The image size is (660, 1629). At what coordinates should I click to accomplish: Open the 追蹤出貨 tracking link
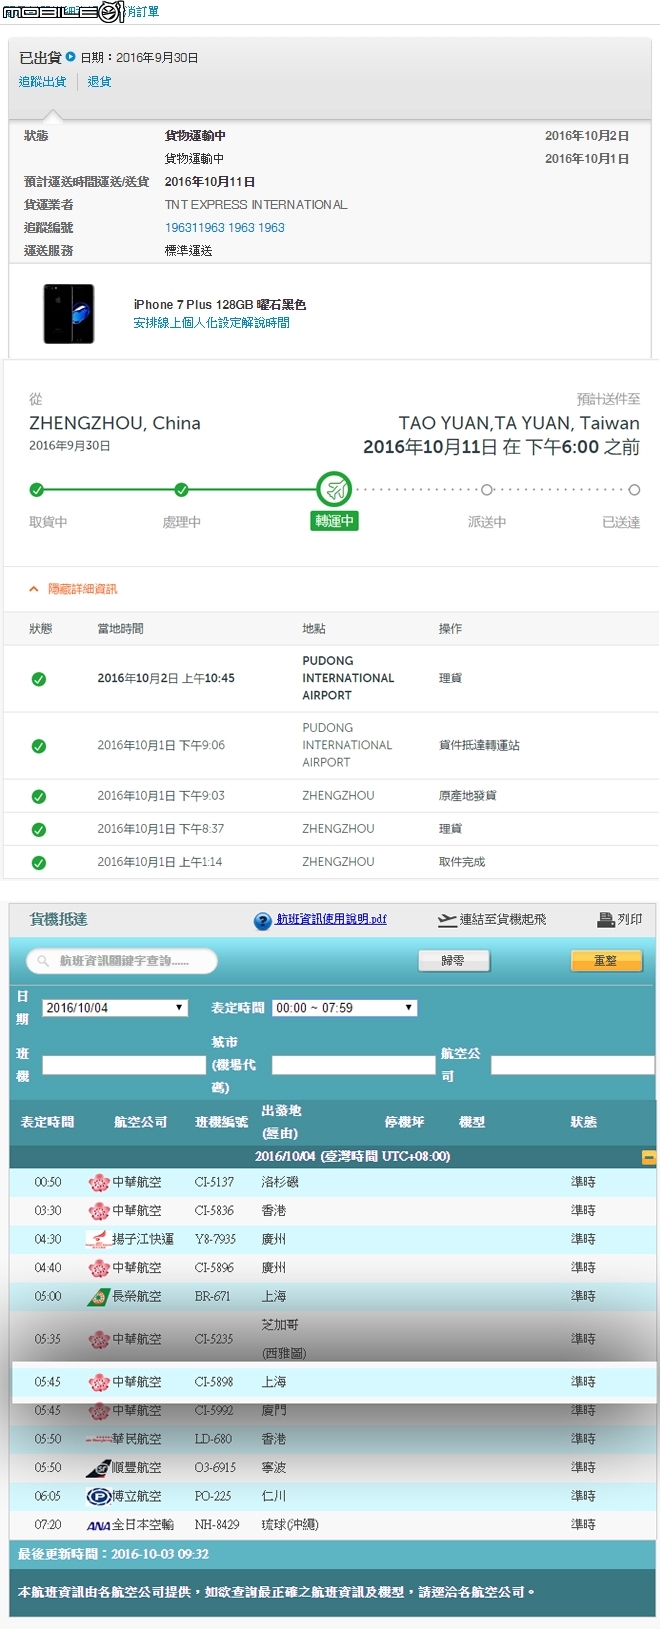pyautogui.click(x=43, y=82)
